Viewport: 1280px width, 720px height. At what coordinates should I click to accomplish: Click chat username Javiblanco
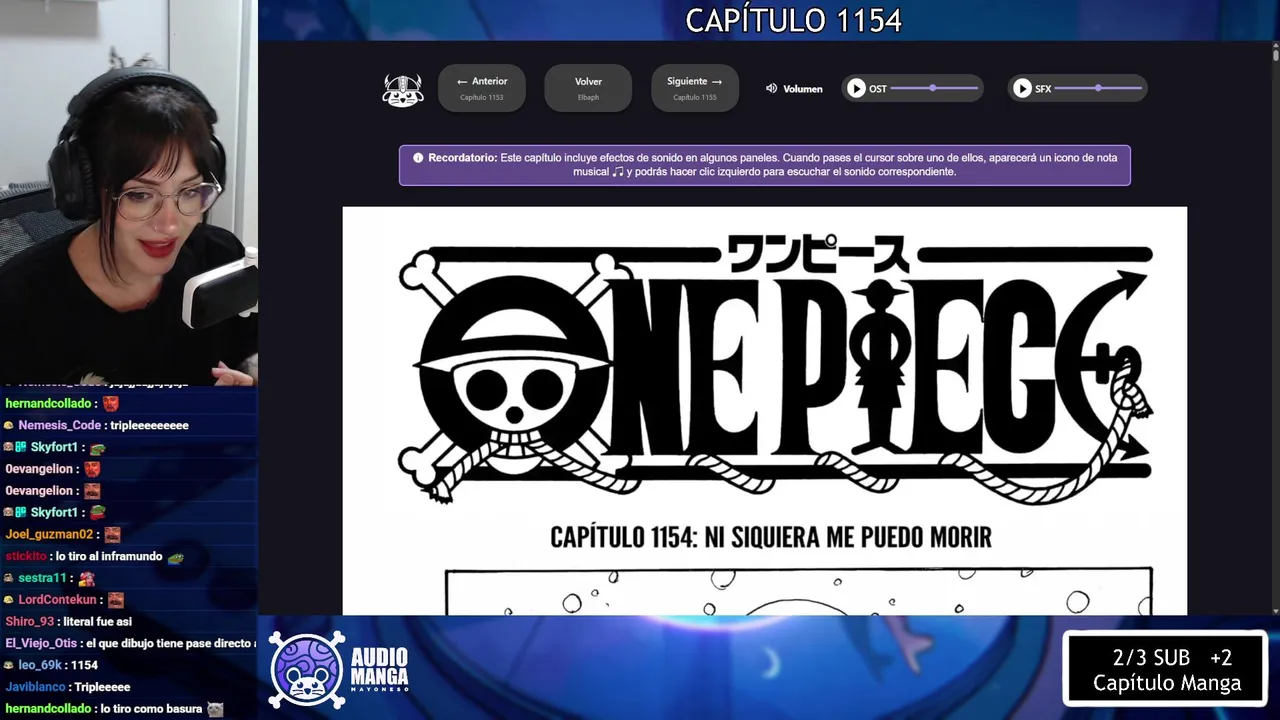pyautogui.click(x=35, y=687)
